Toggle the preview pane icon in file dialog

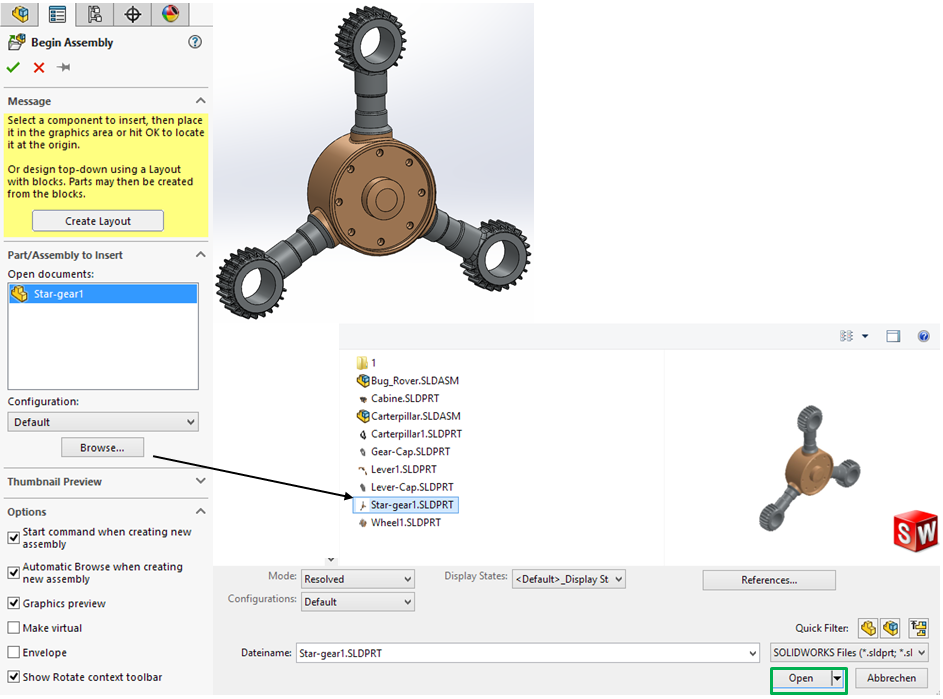[893, 336]
